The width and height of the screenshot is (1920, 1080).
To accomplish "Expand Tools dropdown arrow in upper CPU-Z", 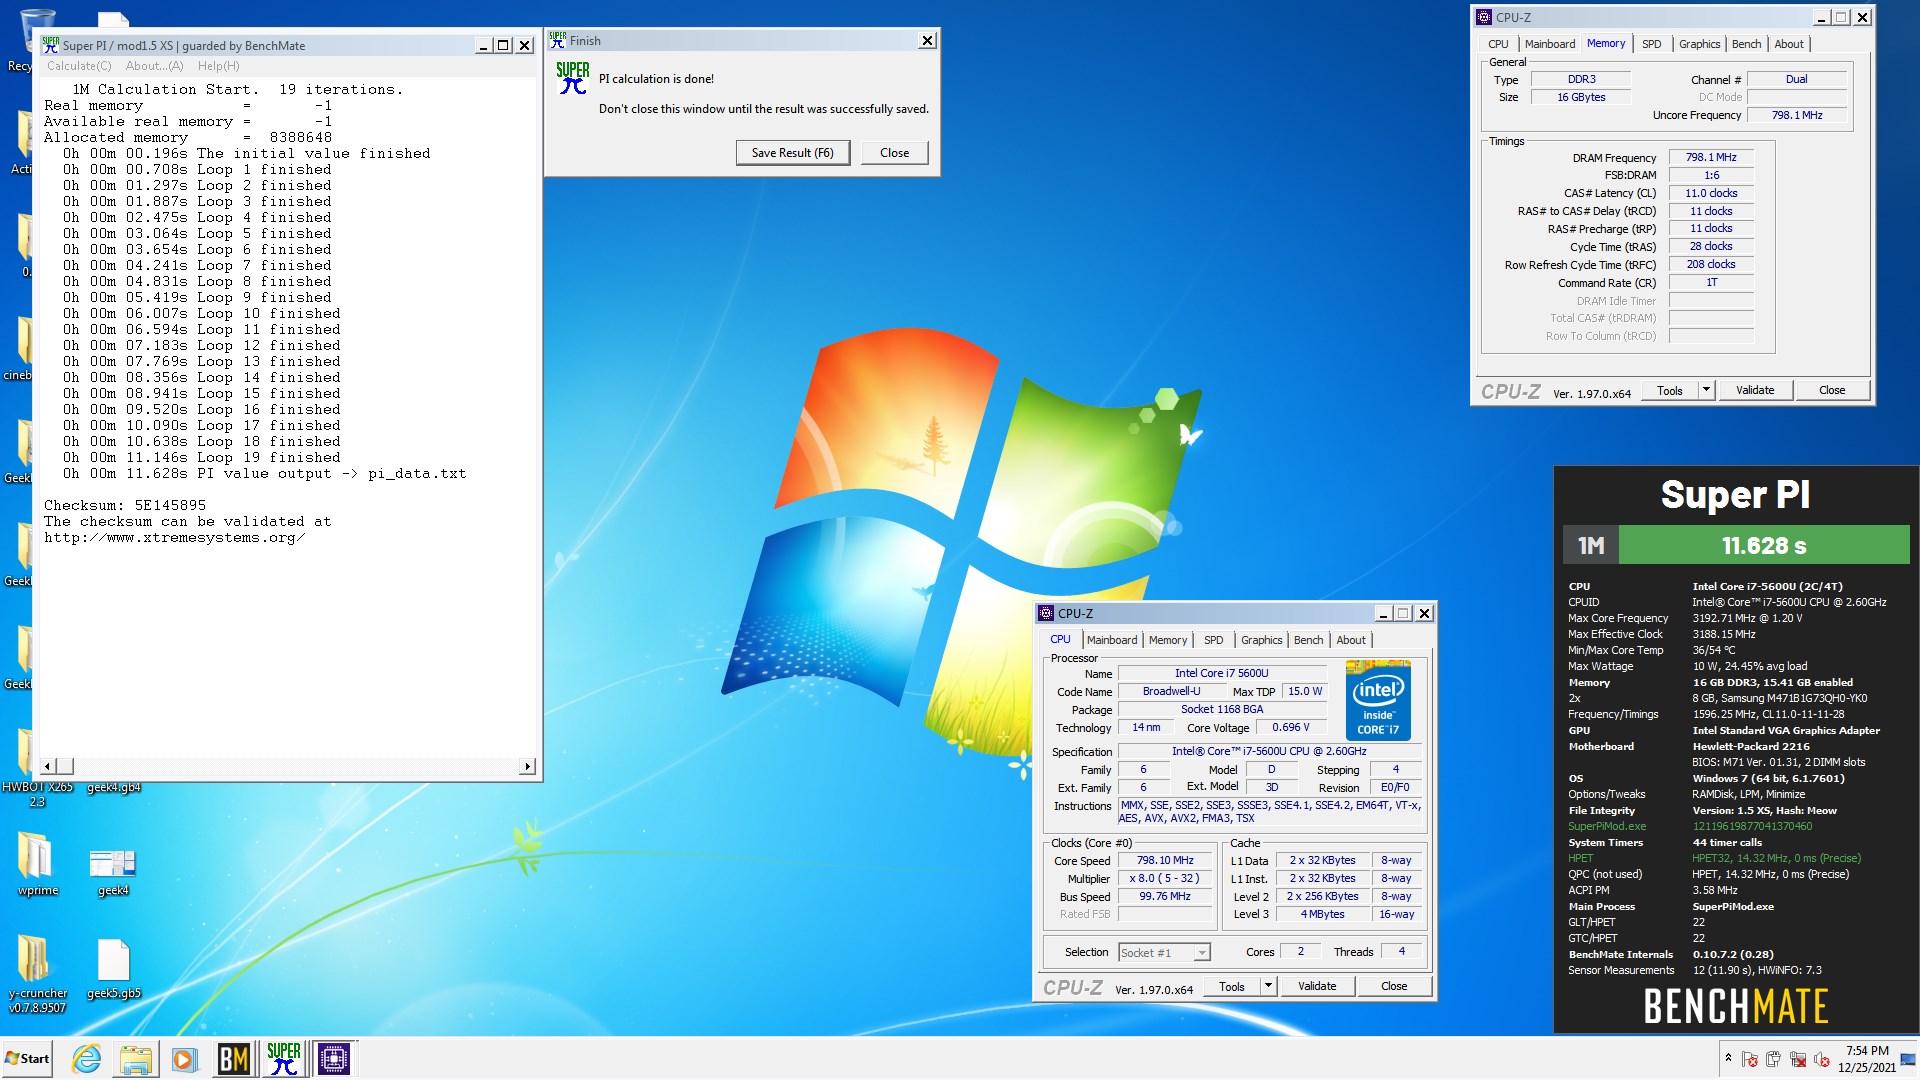I will coord(1706,391).
